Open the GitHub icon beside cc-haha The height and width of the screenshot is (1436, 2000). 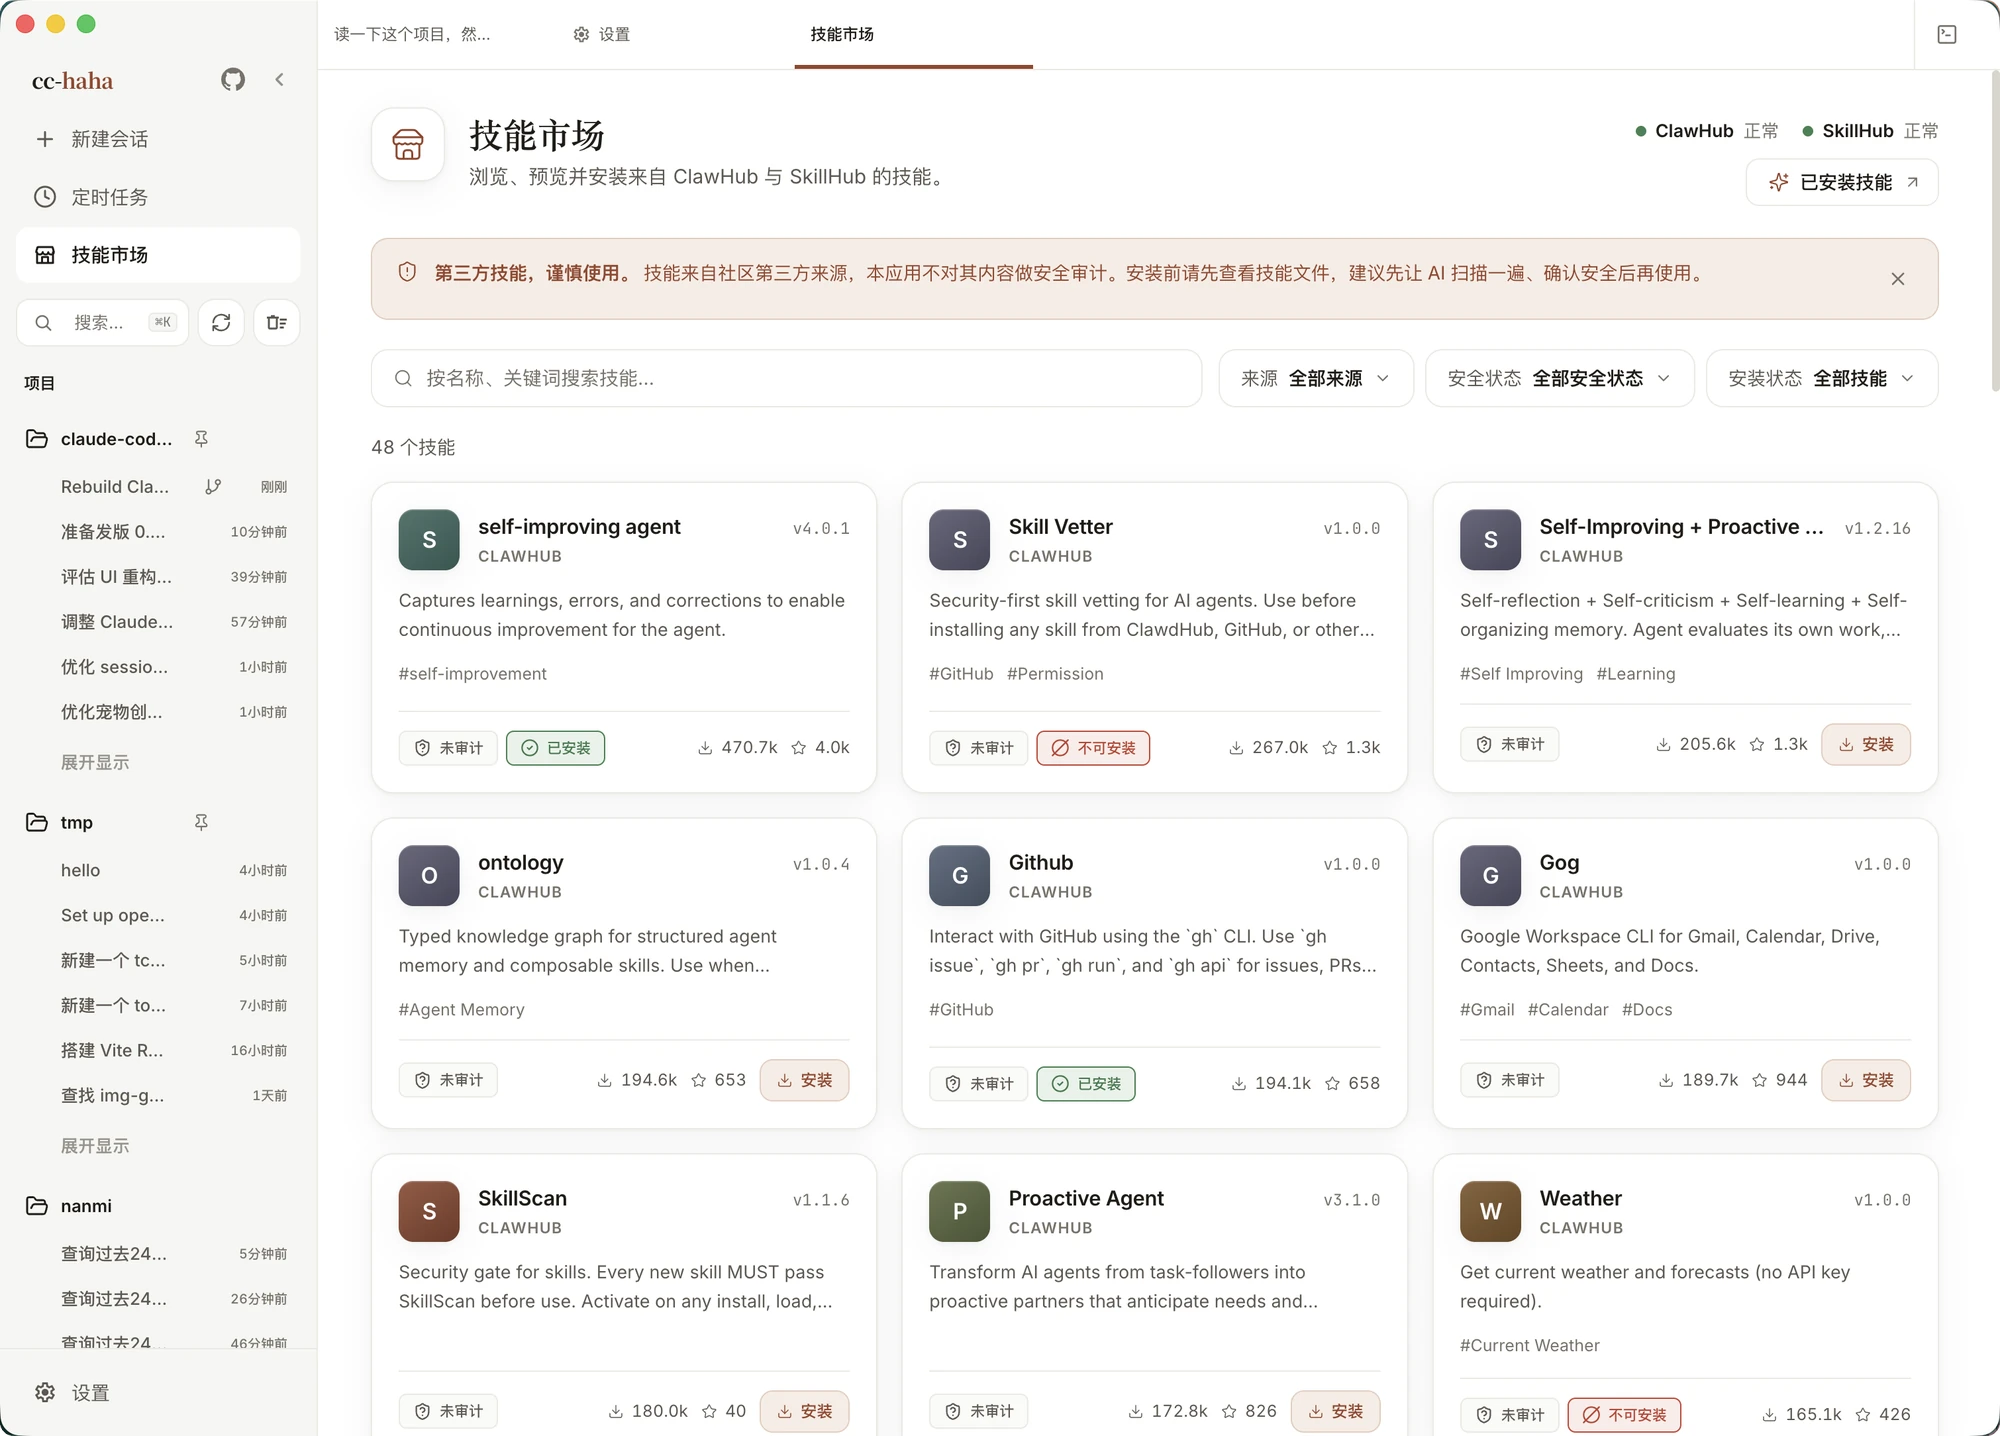[233, 80]
